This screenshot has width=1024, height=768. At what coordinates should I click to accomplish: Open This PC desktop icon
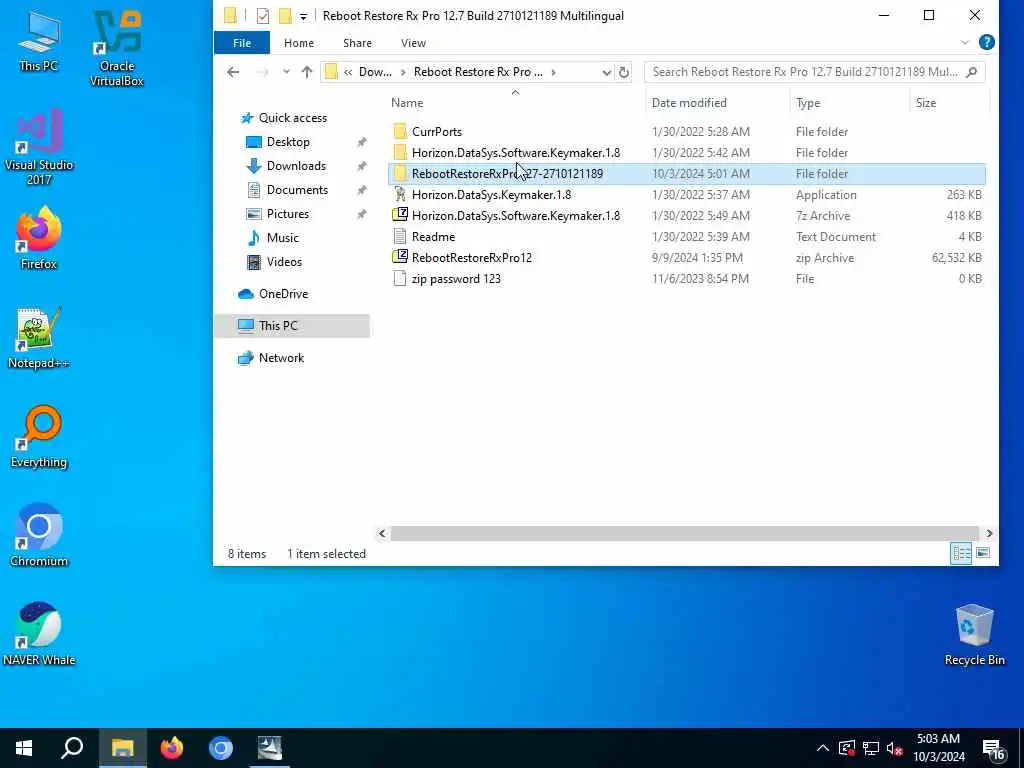click(x=38, y=42)
